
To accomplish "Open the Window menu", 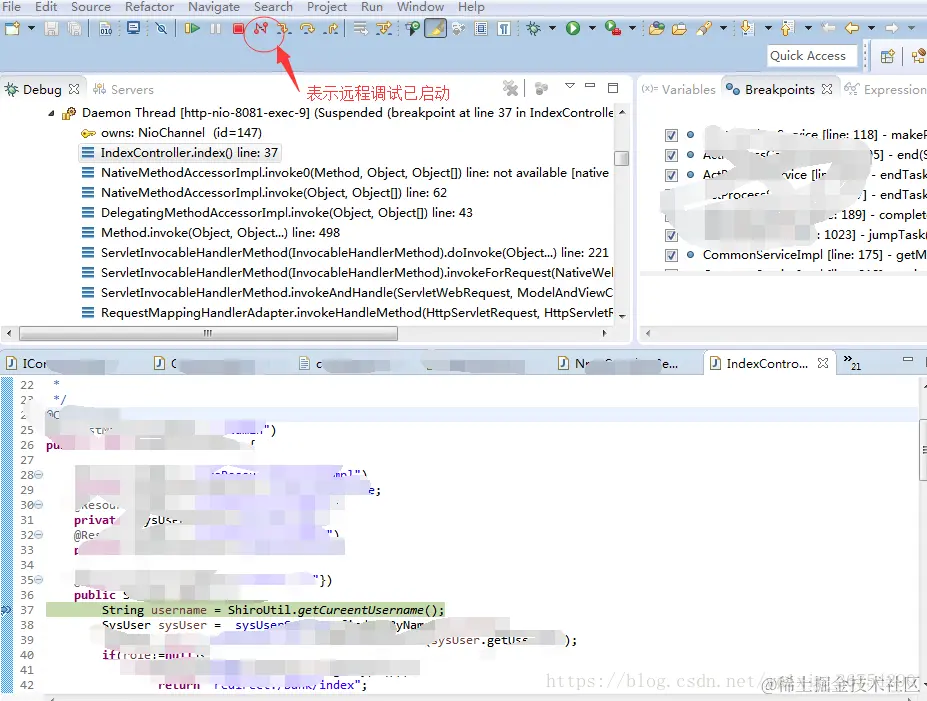I will click(x=420, y=7).
